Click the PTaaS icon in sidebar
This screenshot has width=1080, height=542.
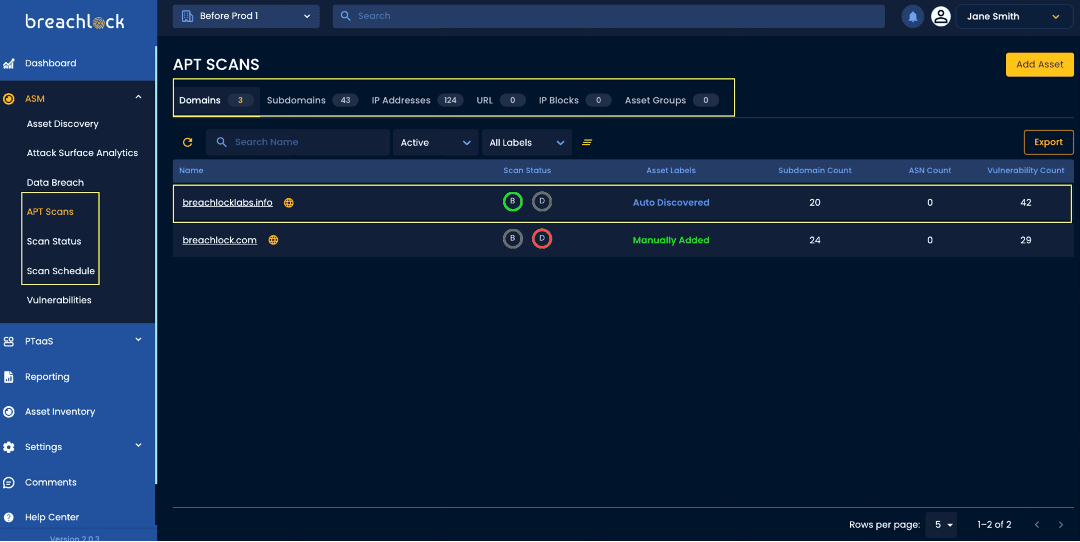[x=9, y=342]
